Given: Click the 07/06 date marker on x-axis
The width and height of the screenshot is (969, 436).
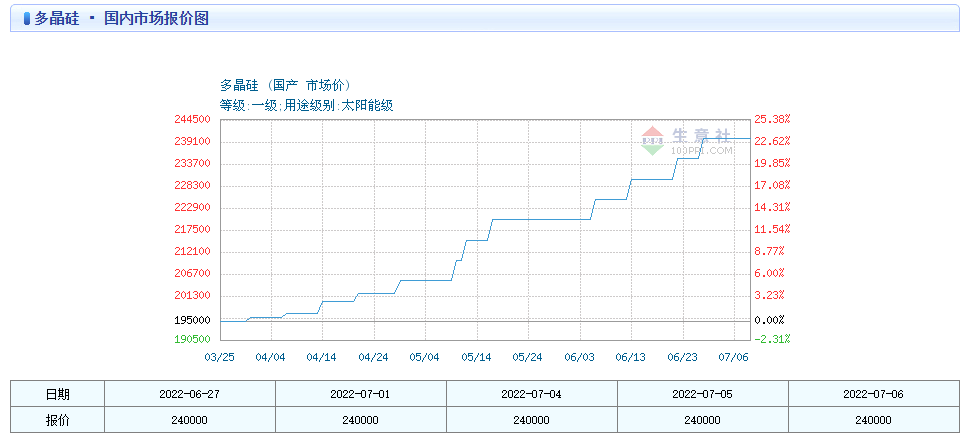Looking at the screenshot, I should [733, 356].
